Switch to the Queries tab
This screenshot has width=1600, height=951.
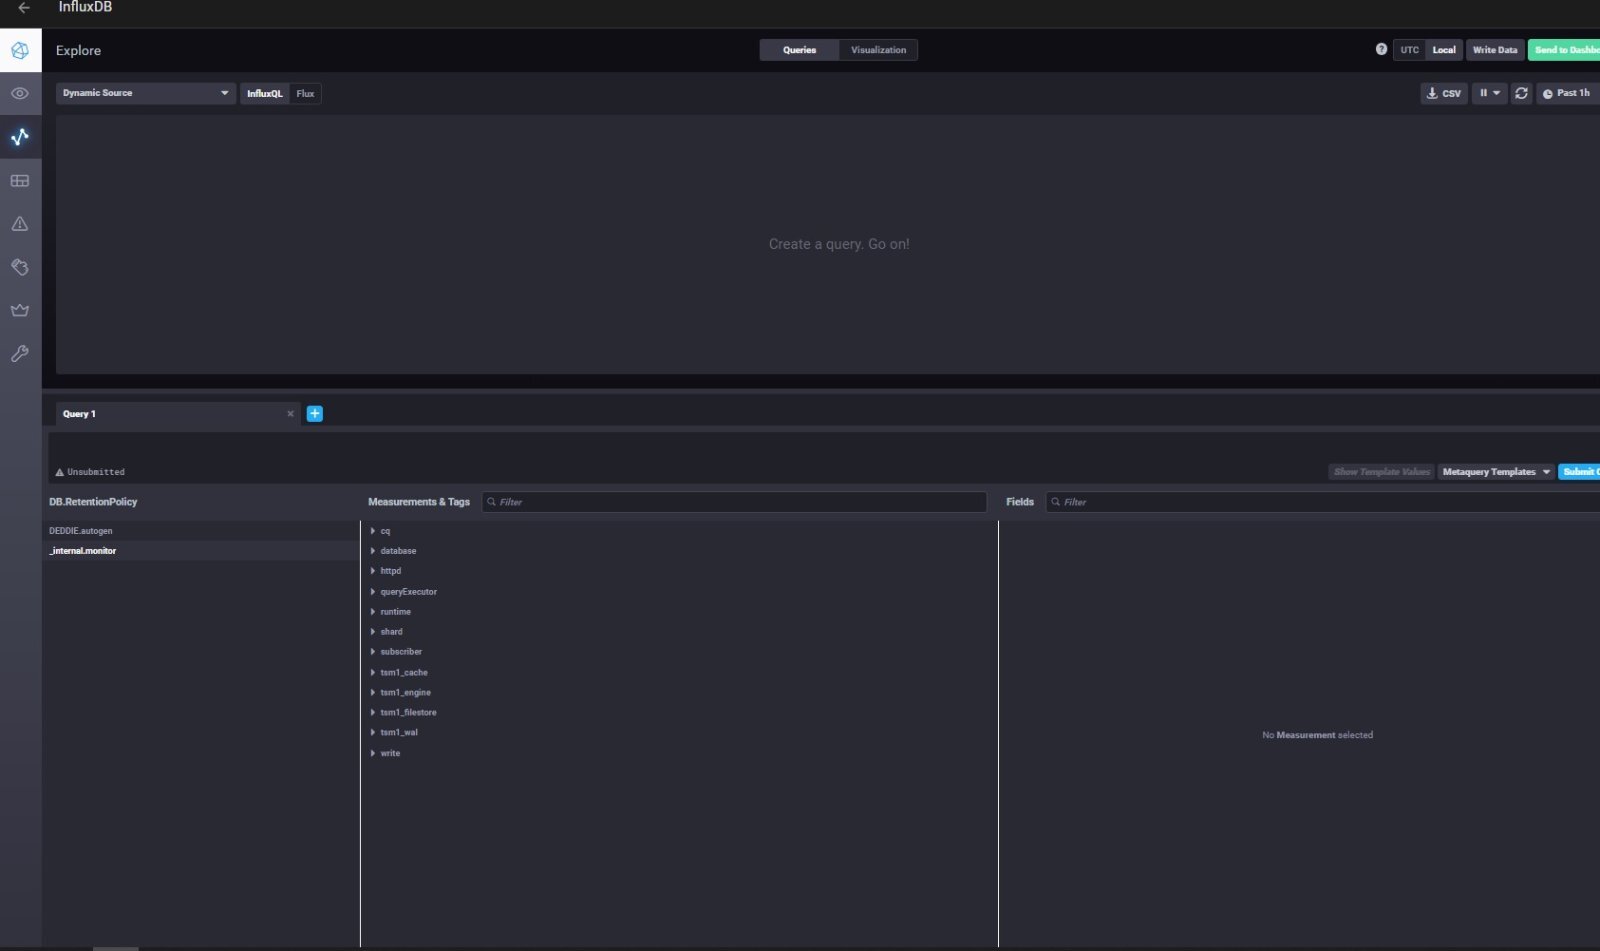click(799, 50)
